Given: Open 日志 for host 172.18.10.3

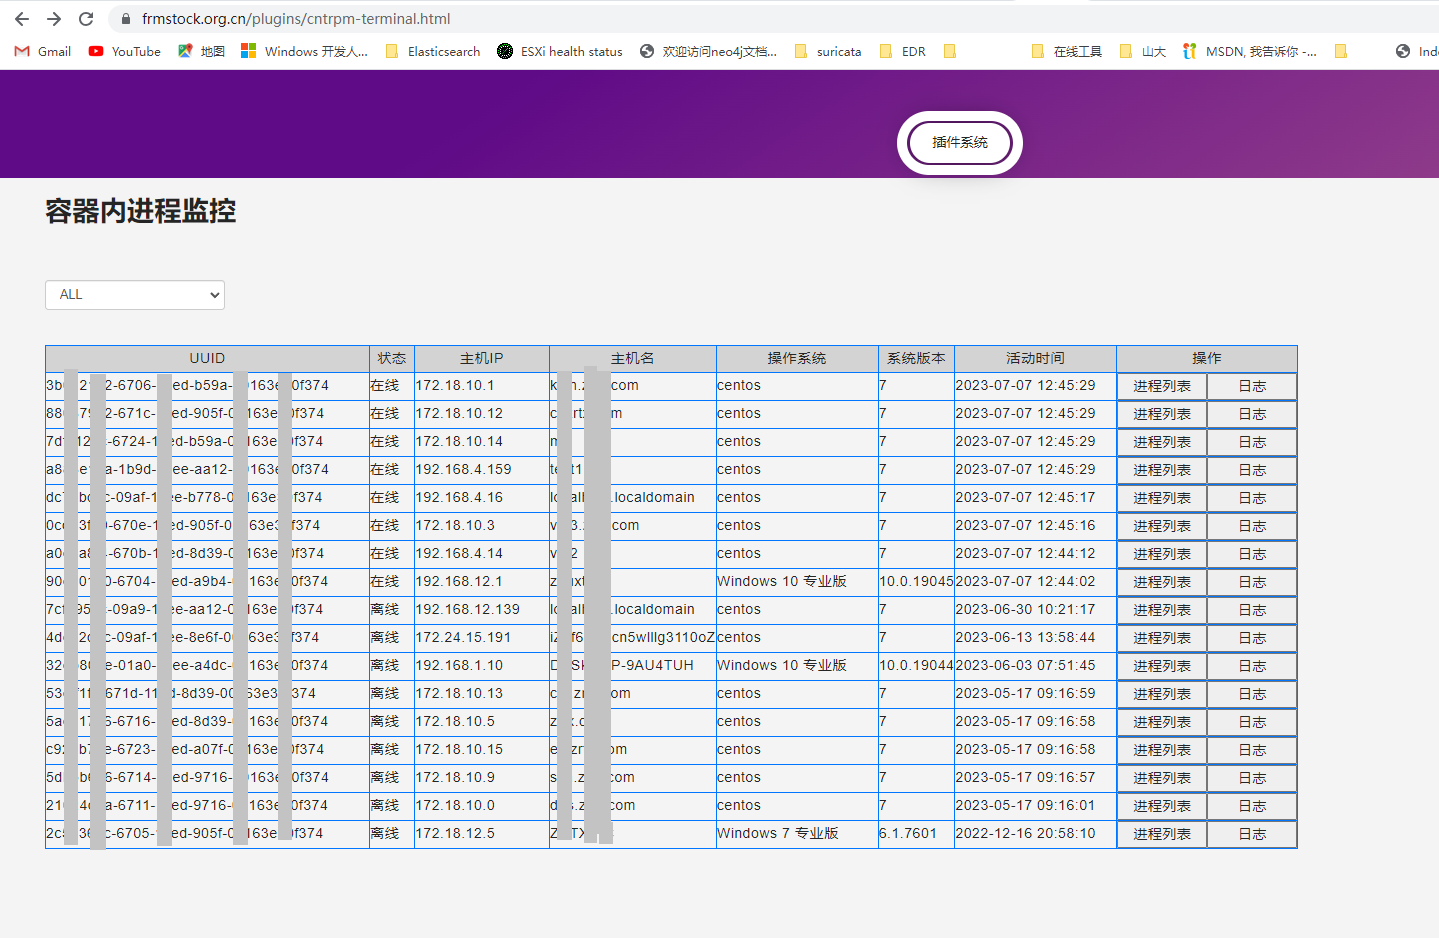Looking at the screenshot, I should coord(1252,526).
